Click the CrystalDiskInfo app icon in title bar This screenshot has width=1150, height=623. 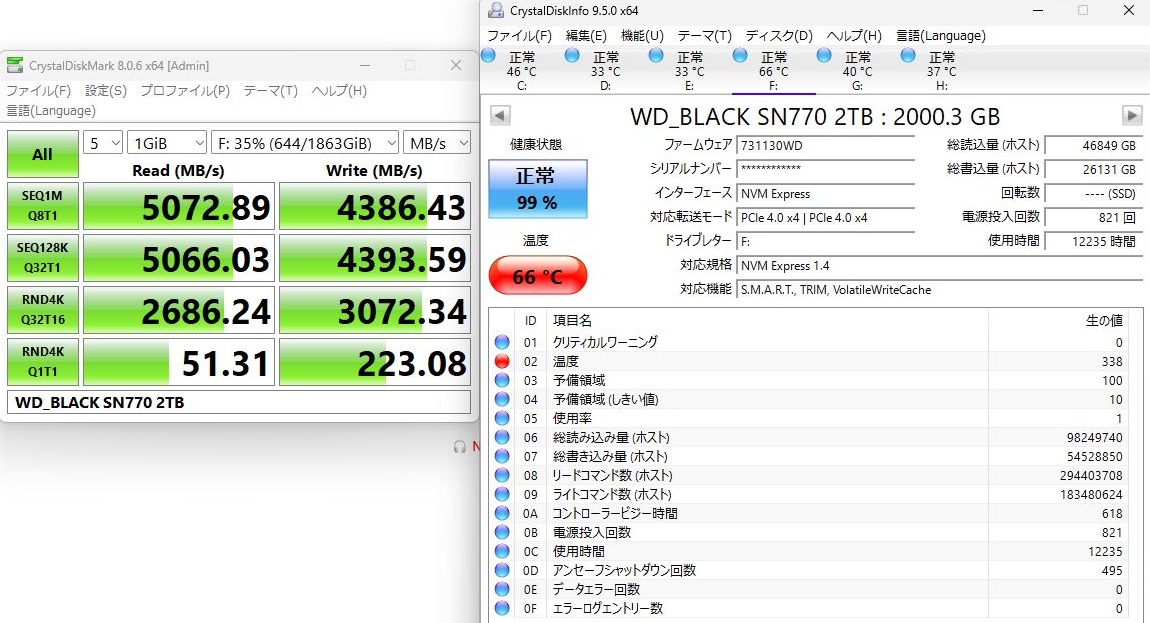[496, 10]
